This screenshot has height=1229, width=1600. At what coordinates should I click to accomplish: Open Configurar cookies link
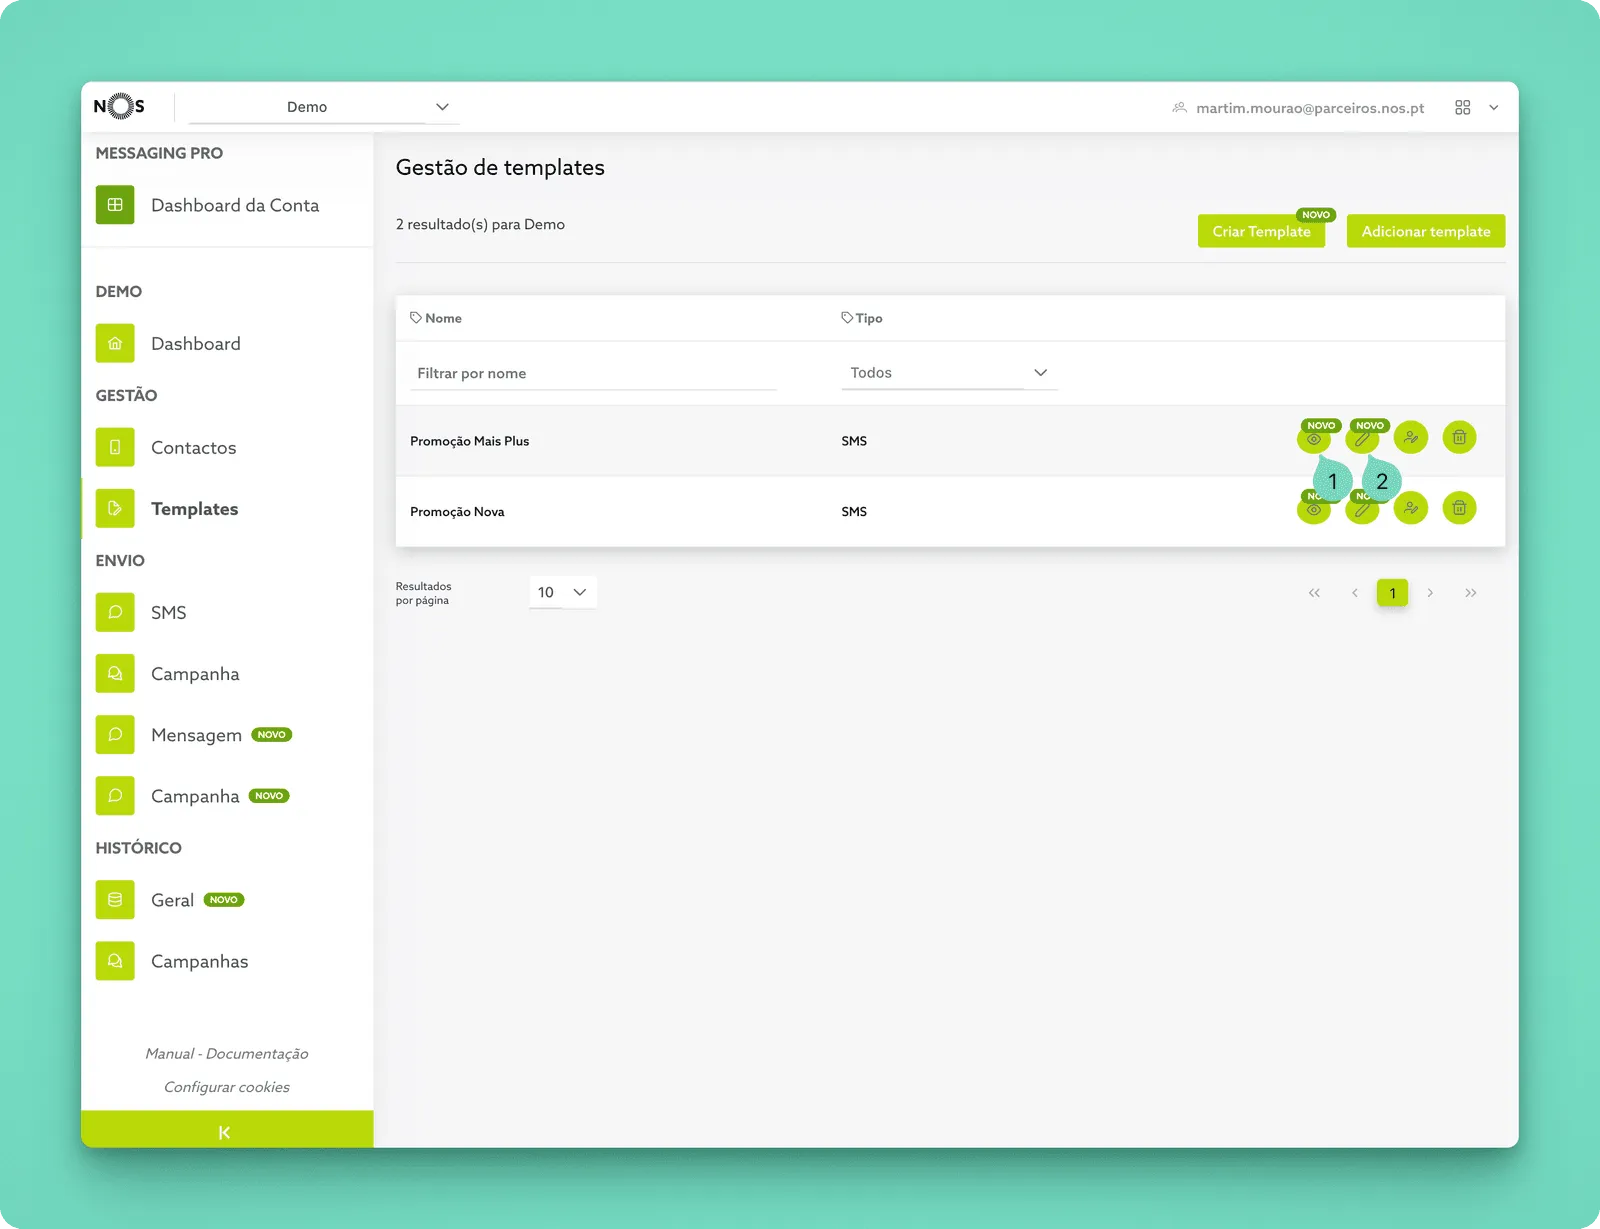[227, 1087]
